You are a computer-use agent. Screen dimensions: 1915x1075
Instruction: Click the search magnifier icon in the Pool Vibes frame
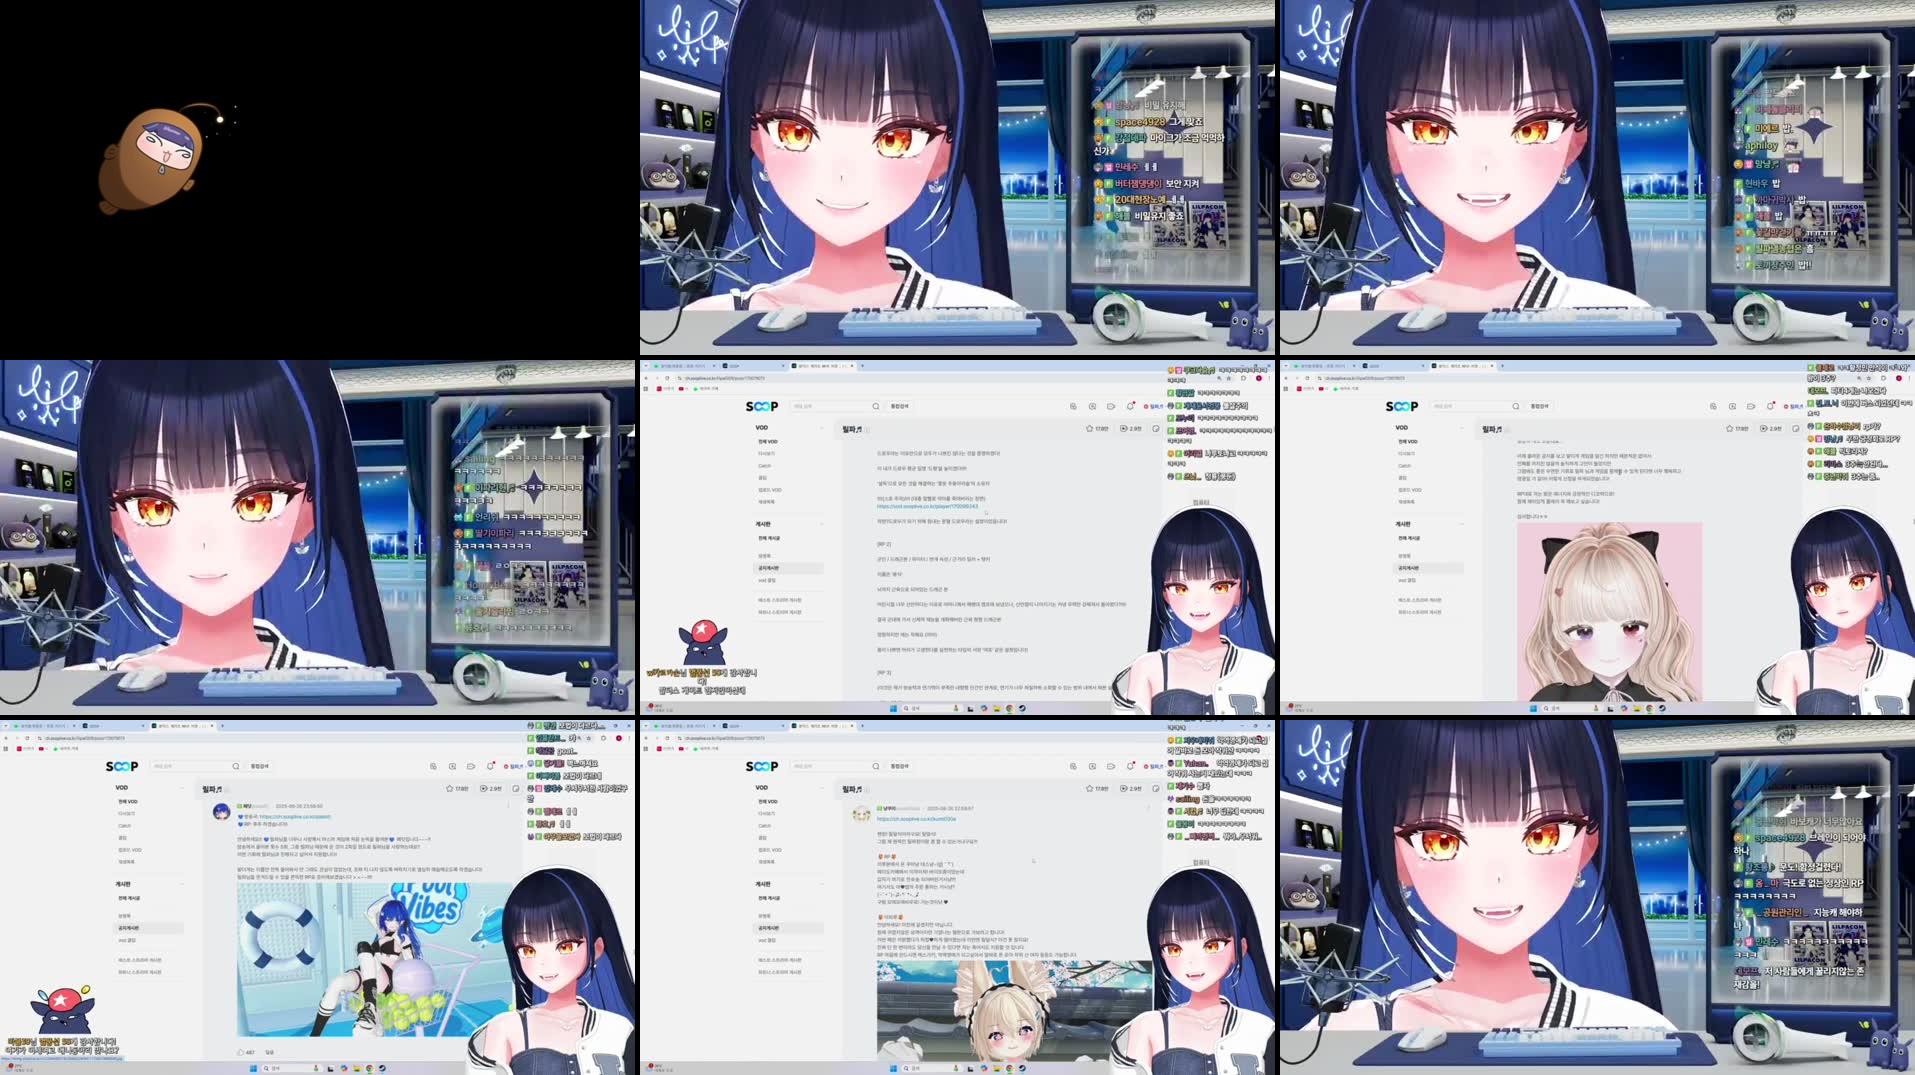click(236, 766)
